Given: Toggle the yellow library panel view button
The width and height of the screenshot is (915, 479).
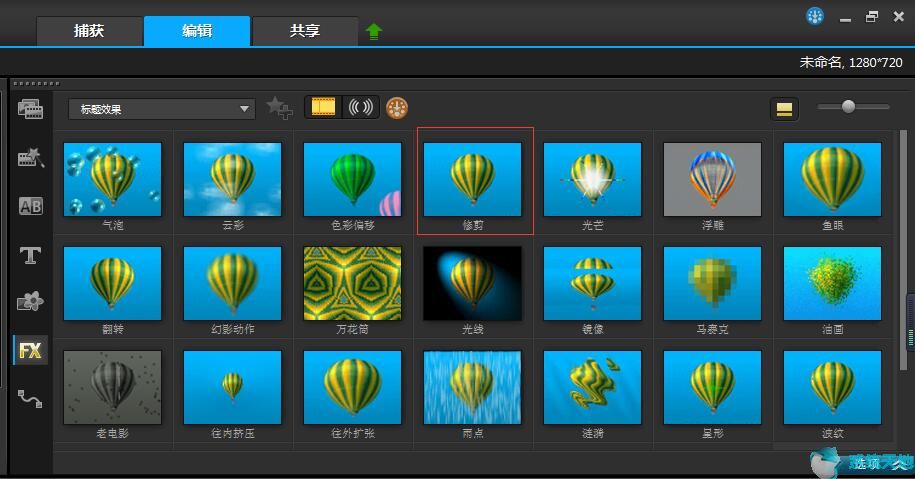Looking at the screenshot, I should click(784, 109).
